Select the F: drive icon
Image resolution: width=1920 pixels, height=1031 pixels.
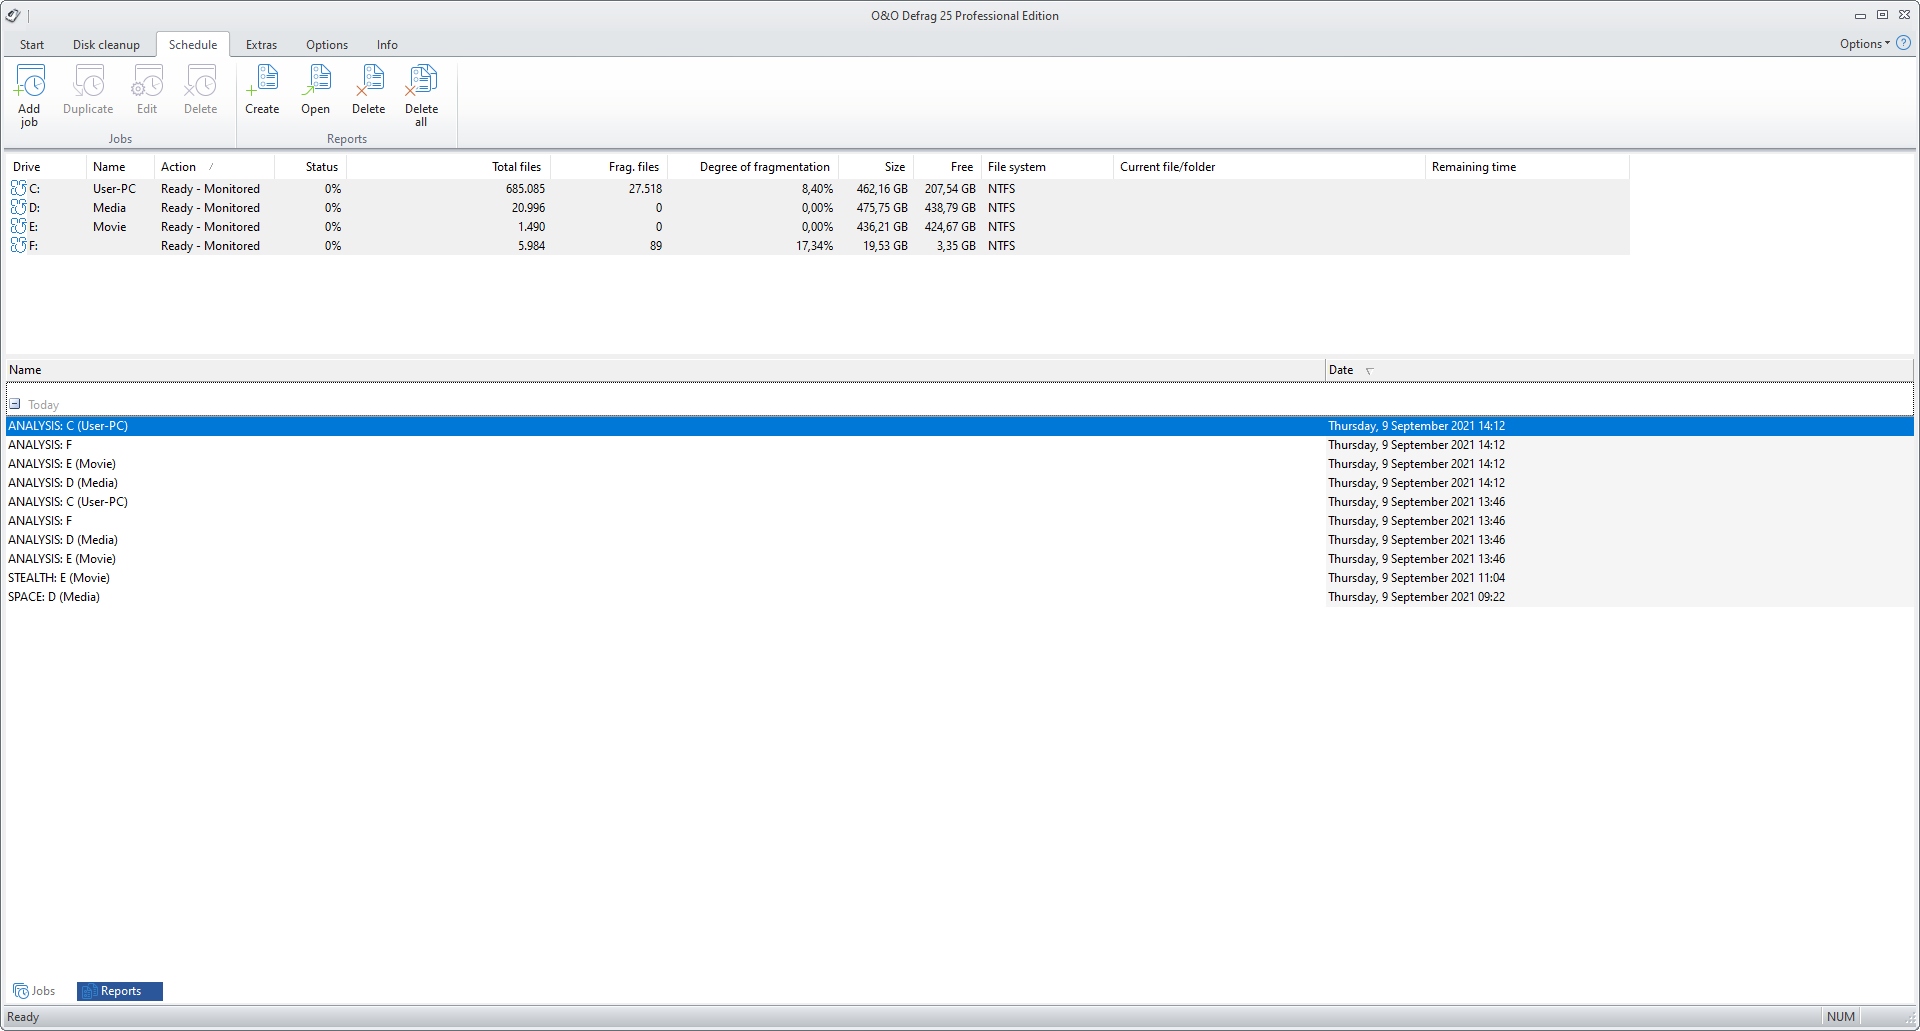[18, 245]
